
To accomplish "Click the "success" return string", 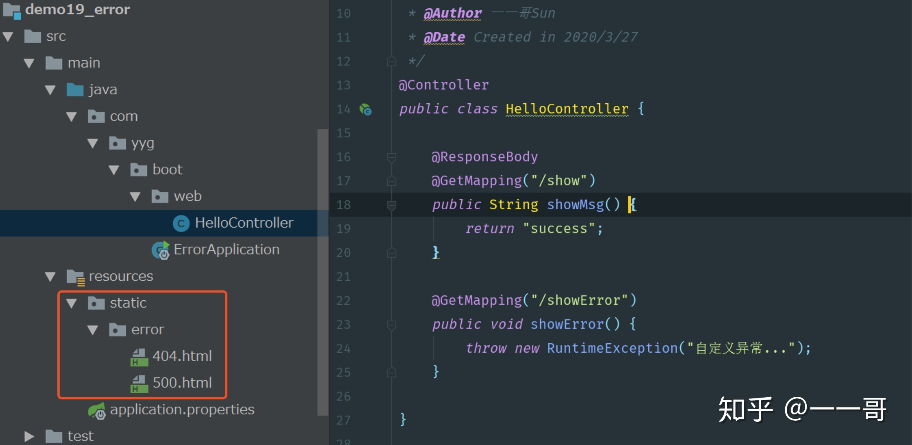I will click(x=558, y=229).
